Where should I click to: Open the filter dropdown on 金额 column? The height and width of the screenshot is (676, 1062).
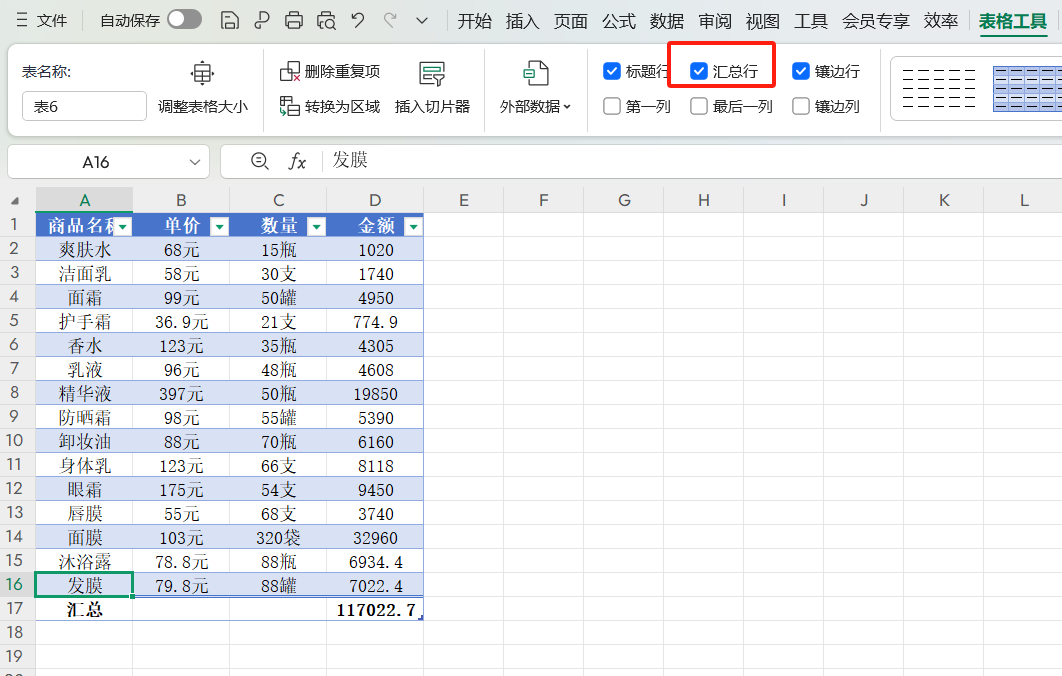tap(413, 226)
